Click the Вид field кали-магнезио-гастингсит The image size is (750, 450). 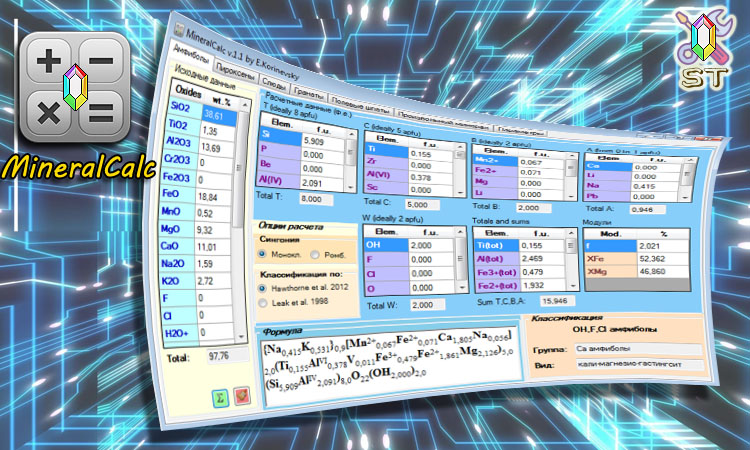tap(640, 364)
